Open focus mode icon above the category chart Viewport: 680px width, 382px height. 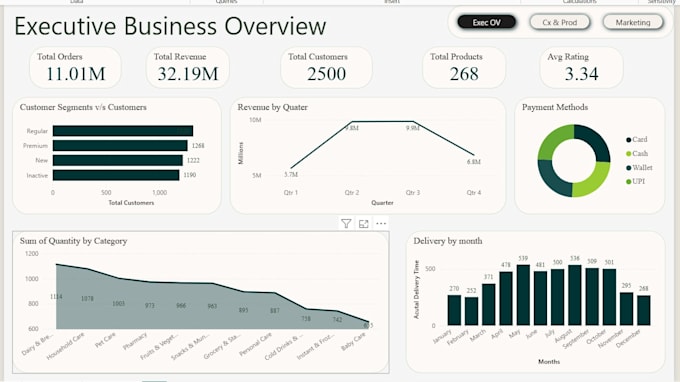pos(363,224)
